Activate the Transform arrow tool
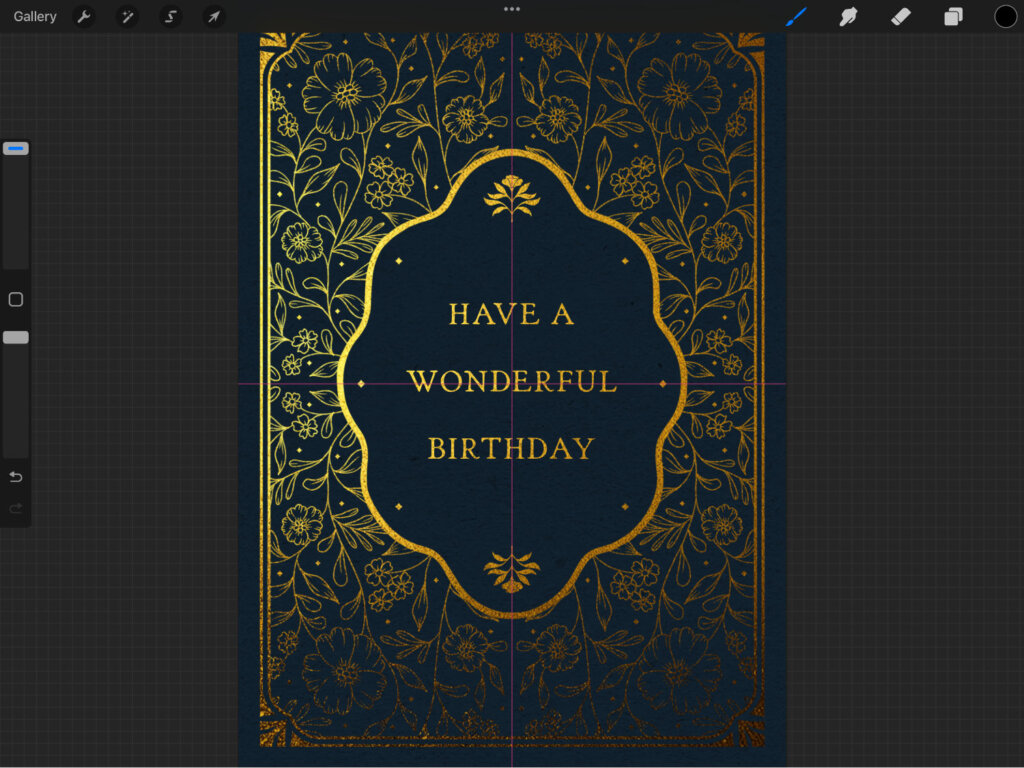The height and width of the screenshot is (768, 1024). coord(214,17)
